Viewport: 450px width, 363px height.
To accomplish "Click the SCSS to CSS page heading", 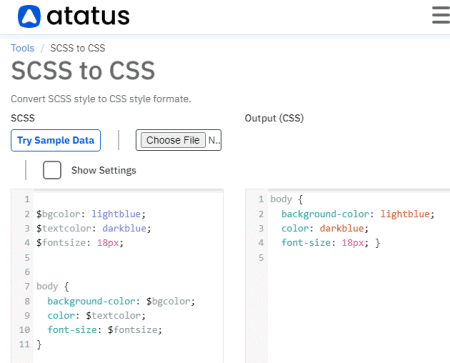I will [83, 70].
